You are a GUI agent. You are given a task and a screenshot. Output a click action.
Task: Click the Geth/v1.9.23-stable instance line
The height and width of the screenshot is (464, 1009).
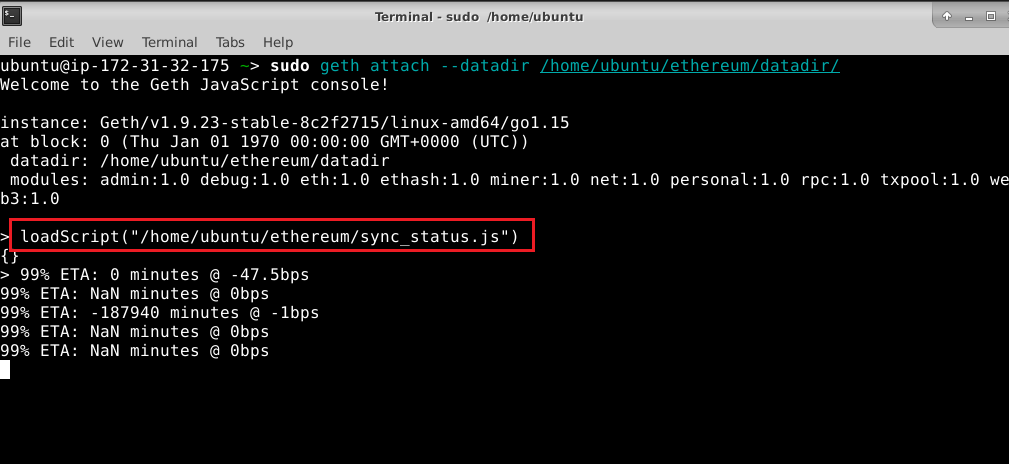284,123
